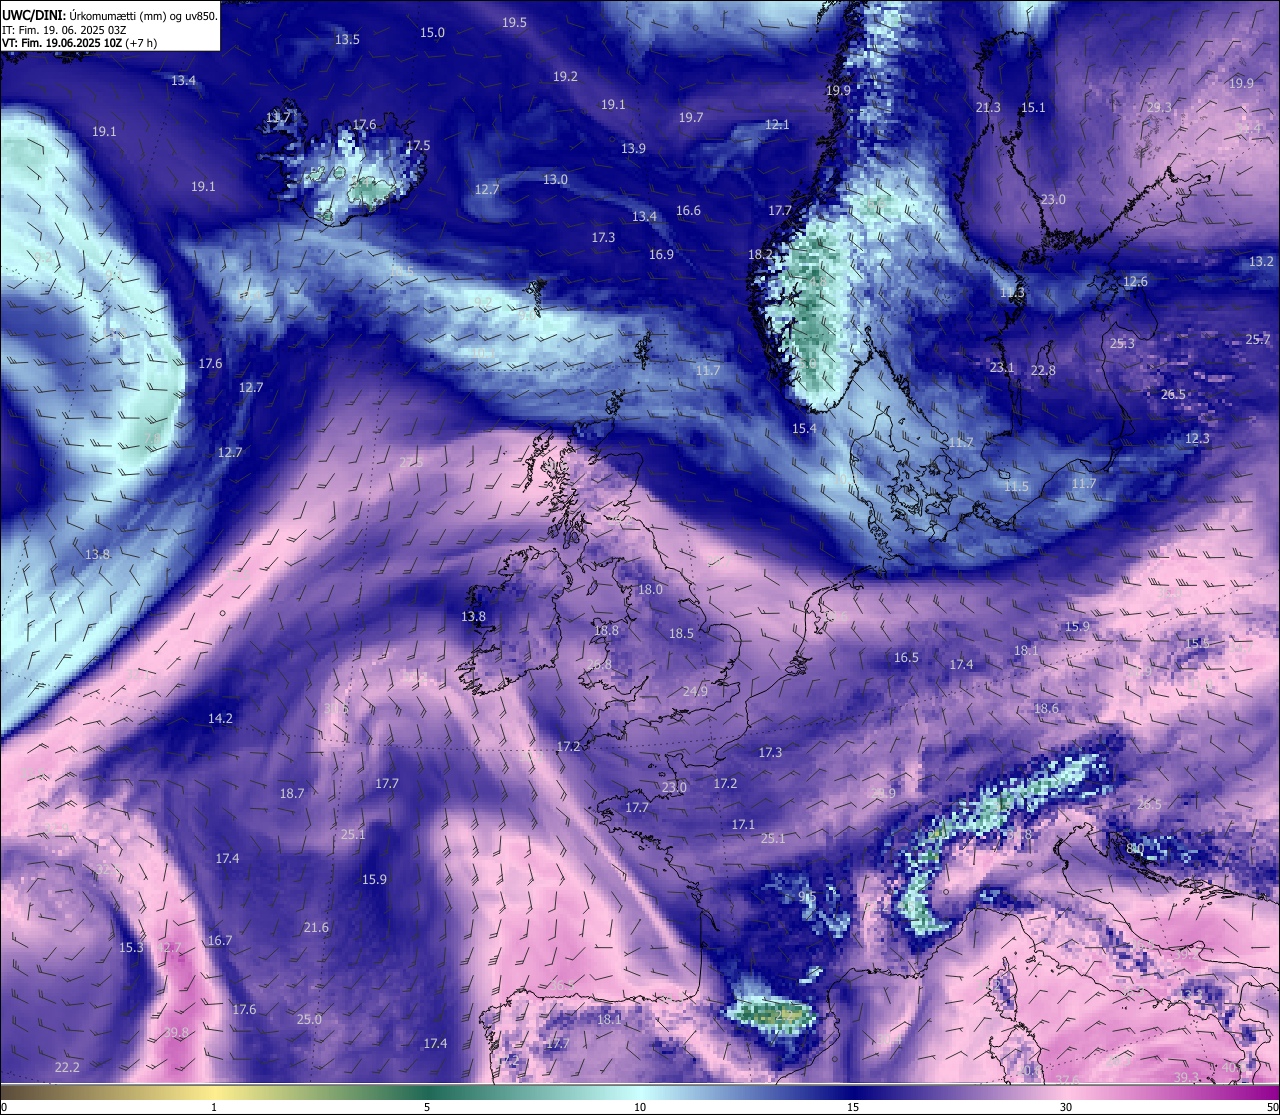Click the '16.6' value label
Image resolution: width=1280 pixels, height=1115 pixels.
click(688, 211)
